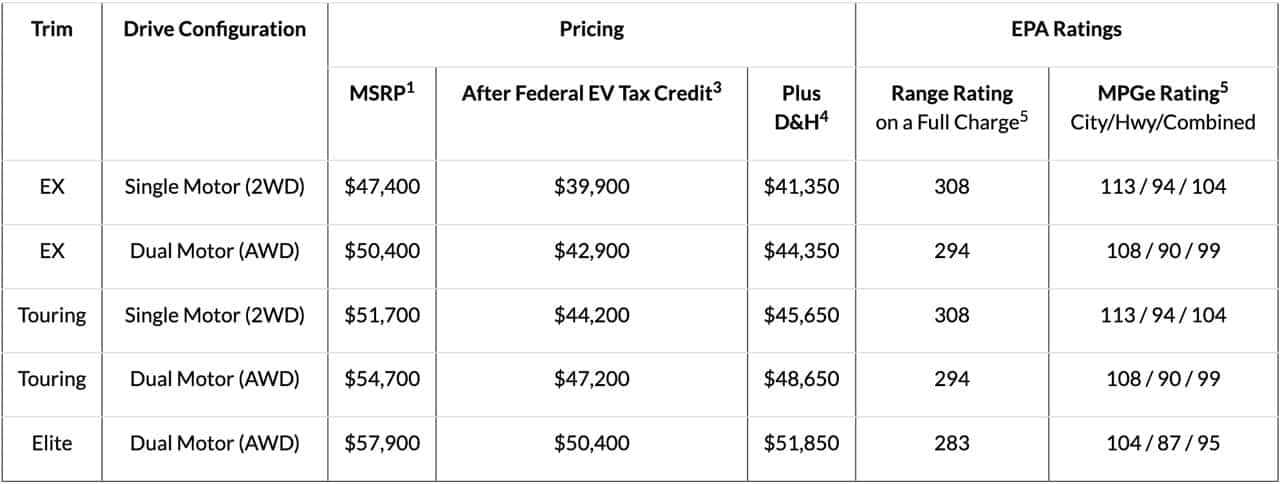Click the 104 / 87 / 95 MPGe cell
The height and width of the screenshot is (484, 1280).
coord(1165,442)
